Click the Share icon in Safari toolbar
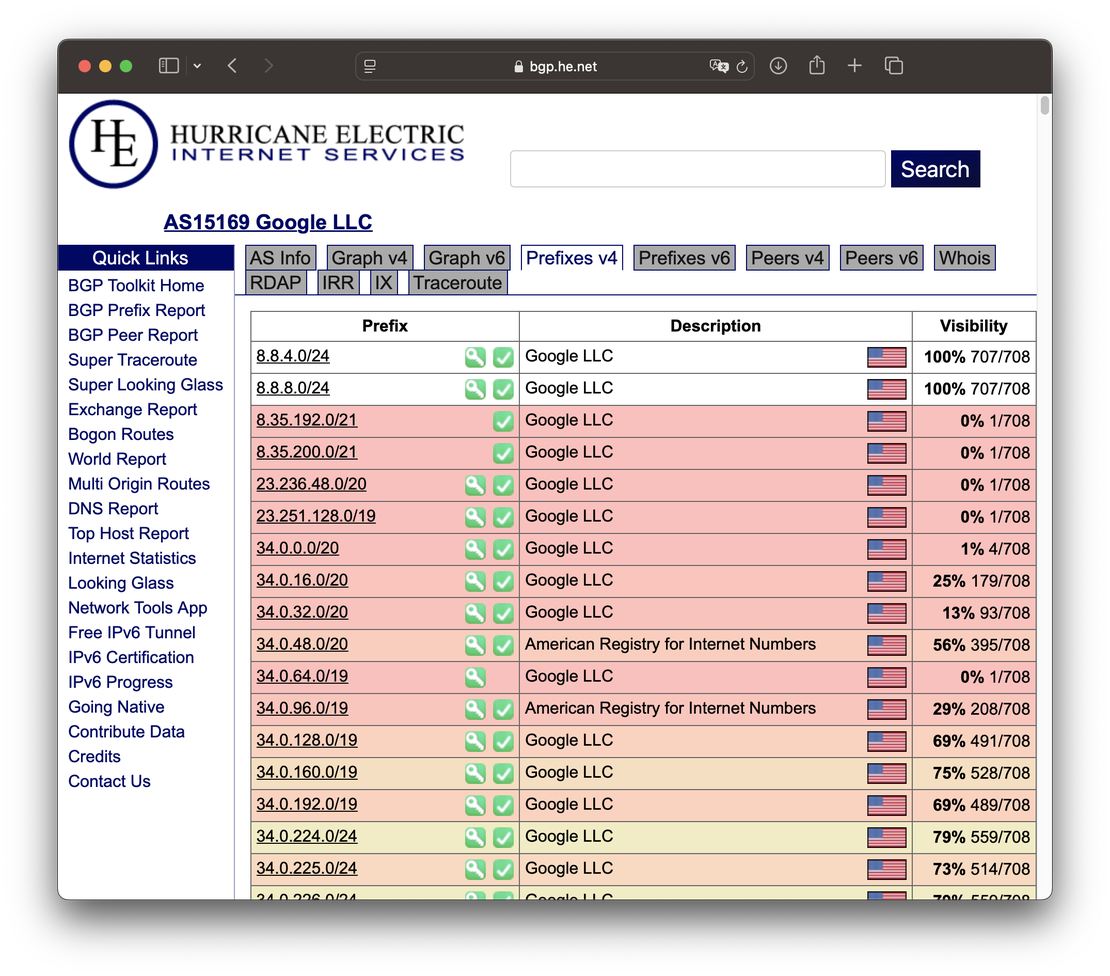Viewport: 1110px width, 976px height. click(817, 66)
